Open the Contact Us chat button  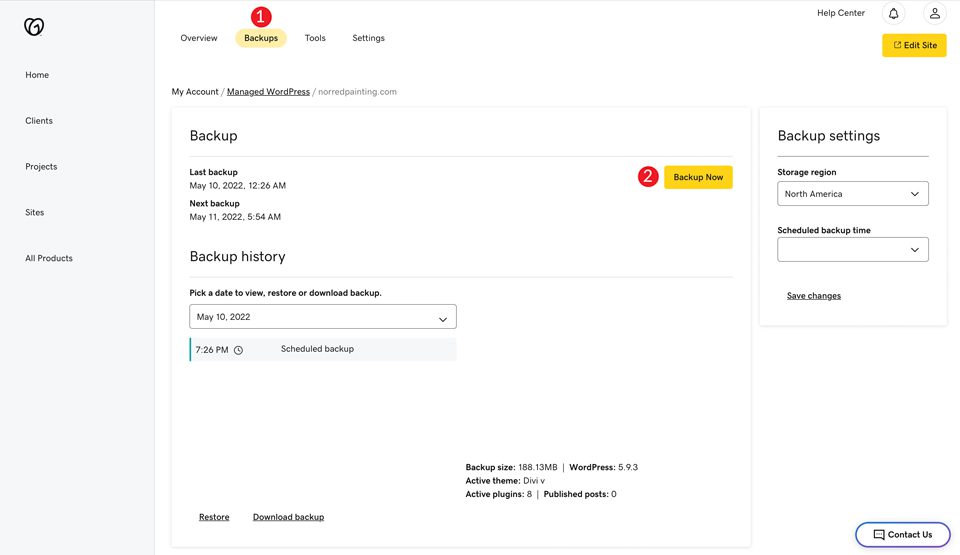pos(902,534)
